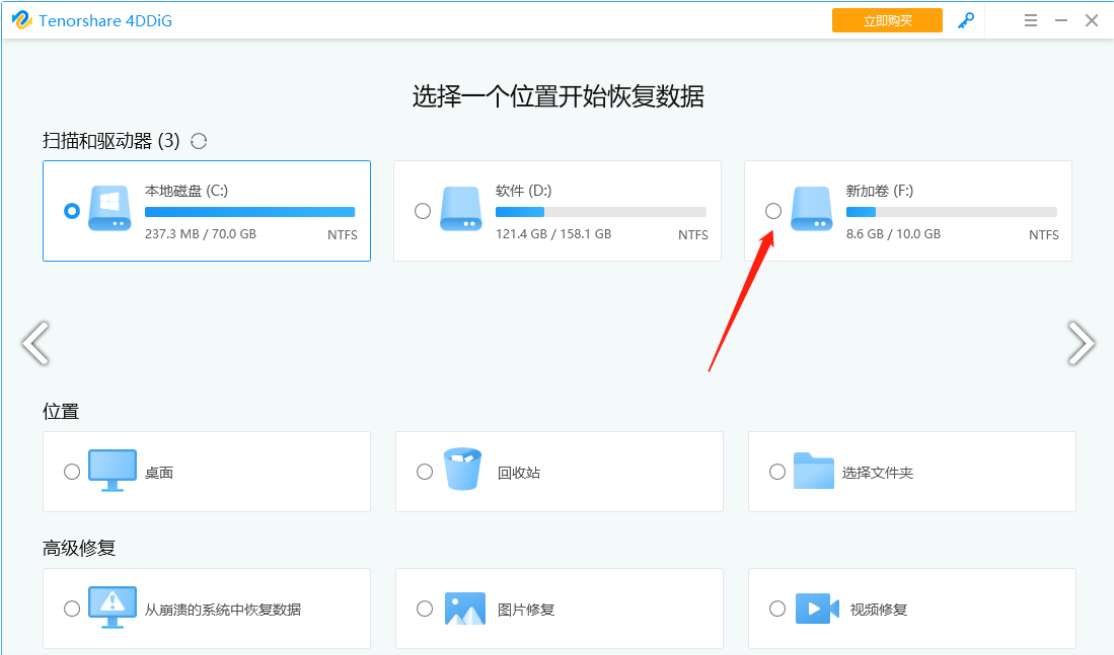The height and width of the screenshot is (655, 1114).
Task: Click the 扫描和驱动器 (3) heading
Action: coord(111,141)
